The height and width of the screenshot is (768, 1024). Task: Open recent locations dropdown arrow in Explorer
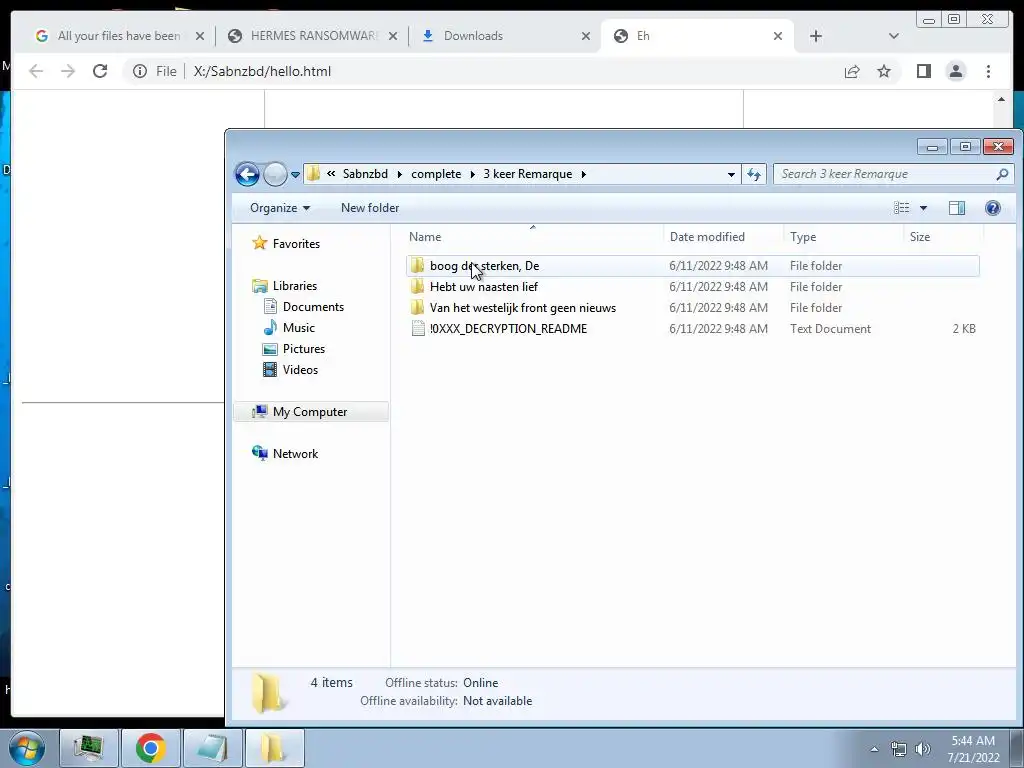tap(295, 175)
